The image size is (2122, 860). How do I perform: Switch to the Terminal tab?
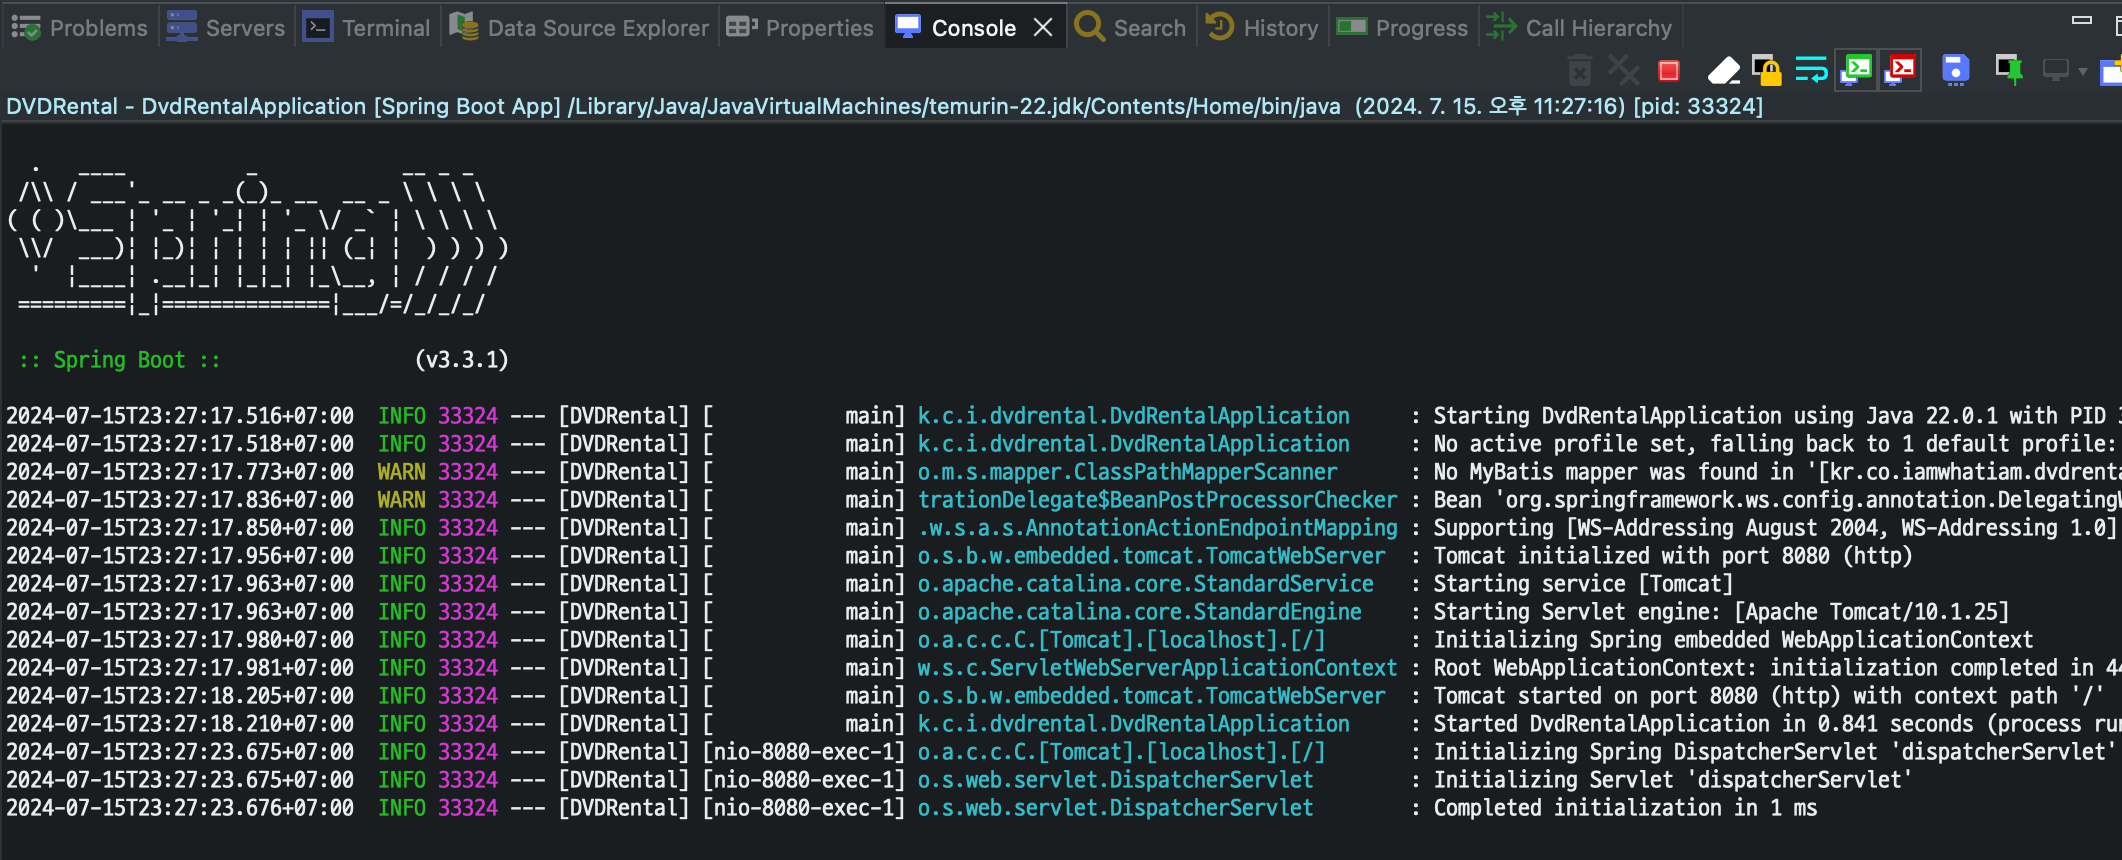[x=367, y=28]
